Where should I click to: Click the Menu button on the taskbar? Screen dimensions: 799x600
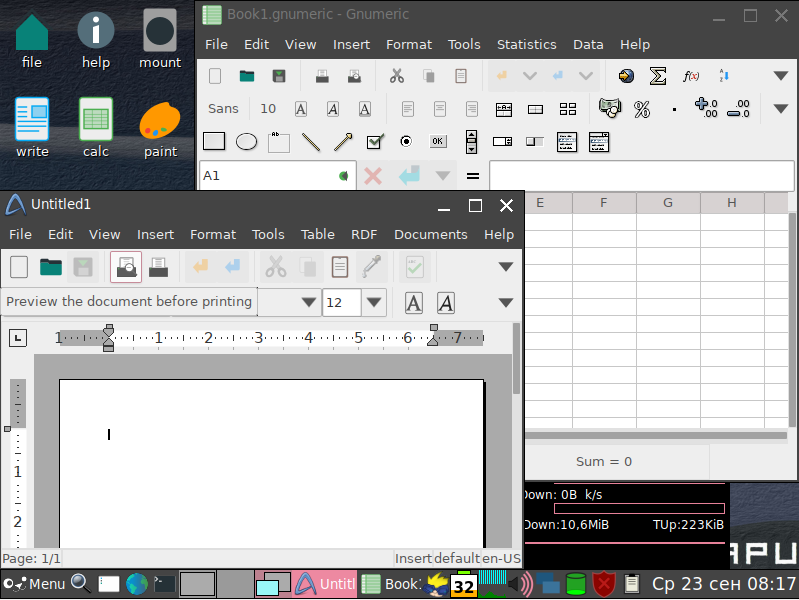(35, 584)
